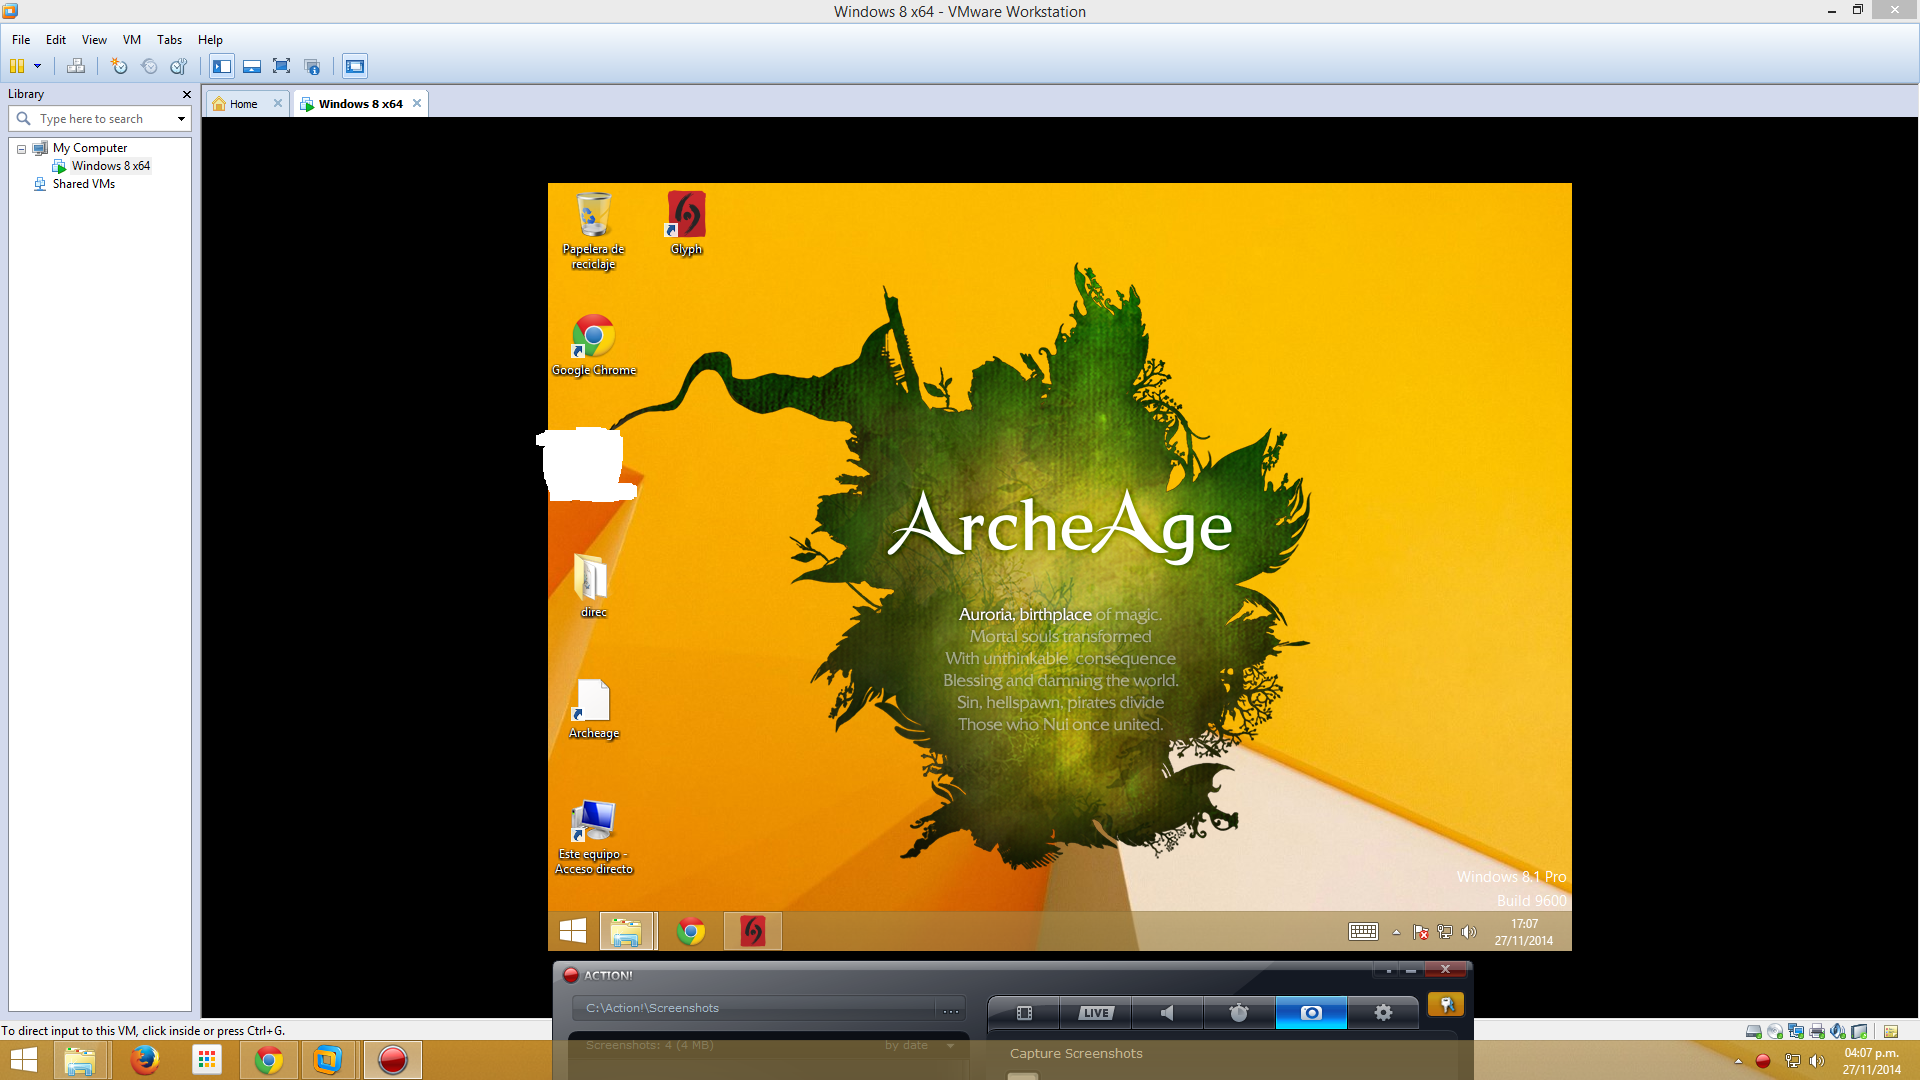The image size is (1920, 1080).
Task: Open the snapshot manager
Action: coord(179,66)
